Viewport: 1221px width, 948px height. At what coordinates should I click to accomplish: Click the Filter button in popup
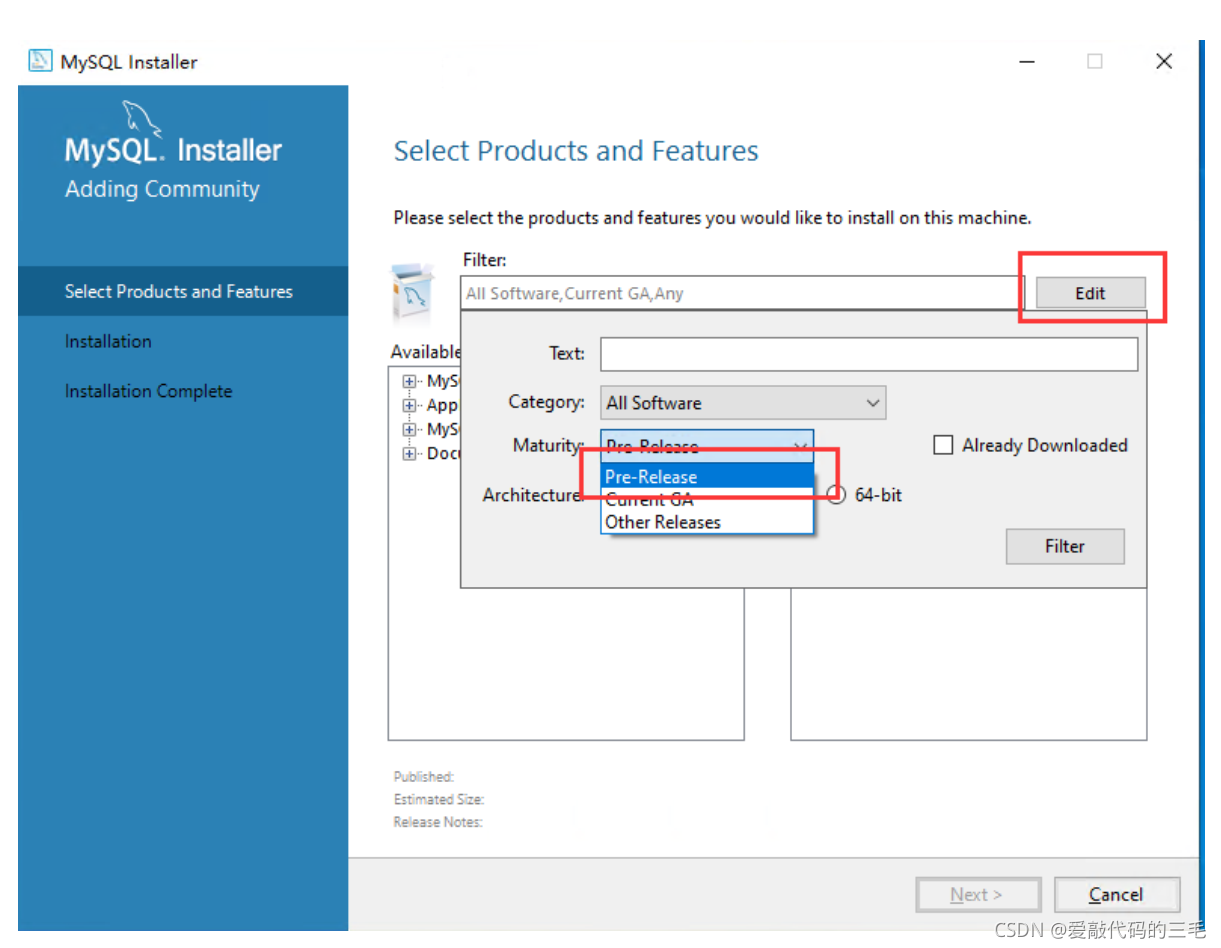click(1065, 546)
